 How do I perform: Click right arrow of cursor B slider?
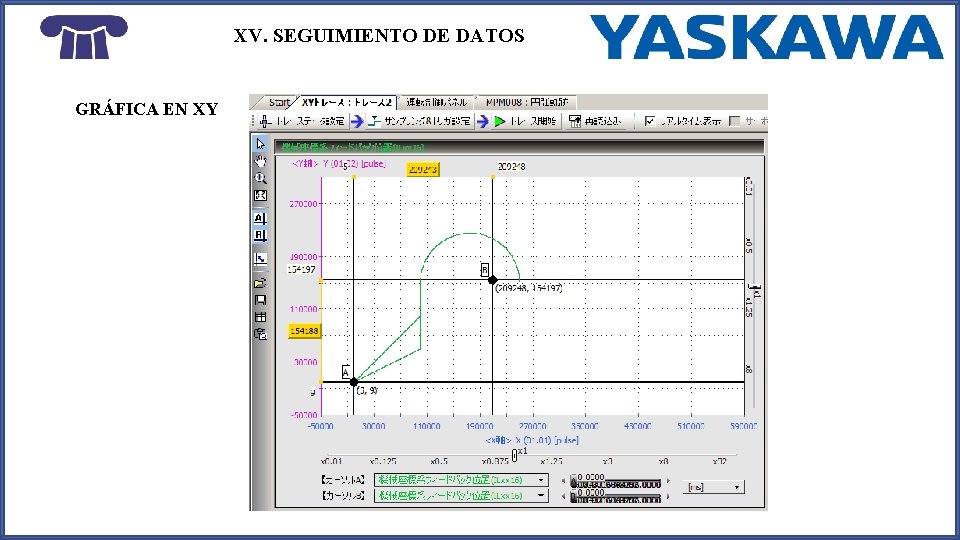668,497
